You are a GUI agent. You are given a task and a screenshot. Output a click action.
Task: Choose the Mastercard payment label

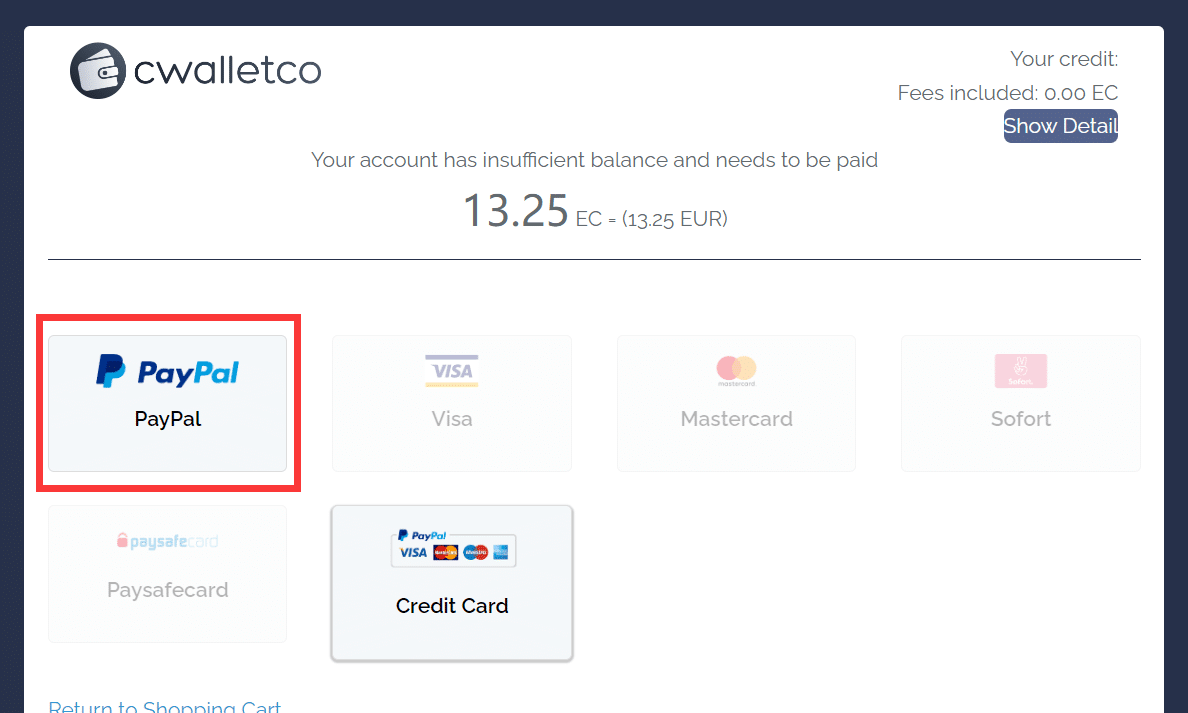[x=736, y=419]
